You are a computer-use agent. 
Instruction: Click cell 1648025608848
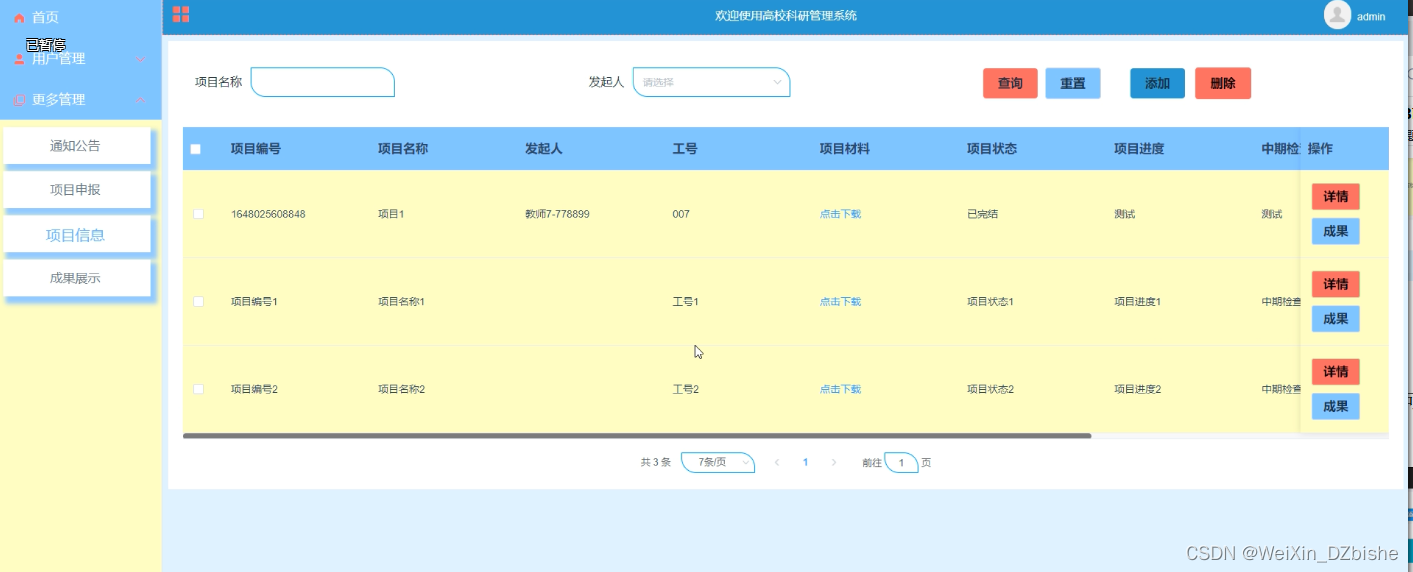coord(268,214)
